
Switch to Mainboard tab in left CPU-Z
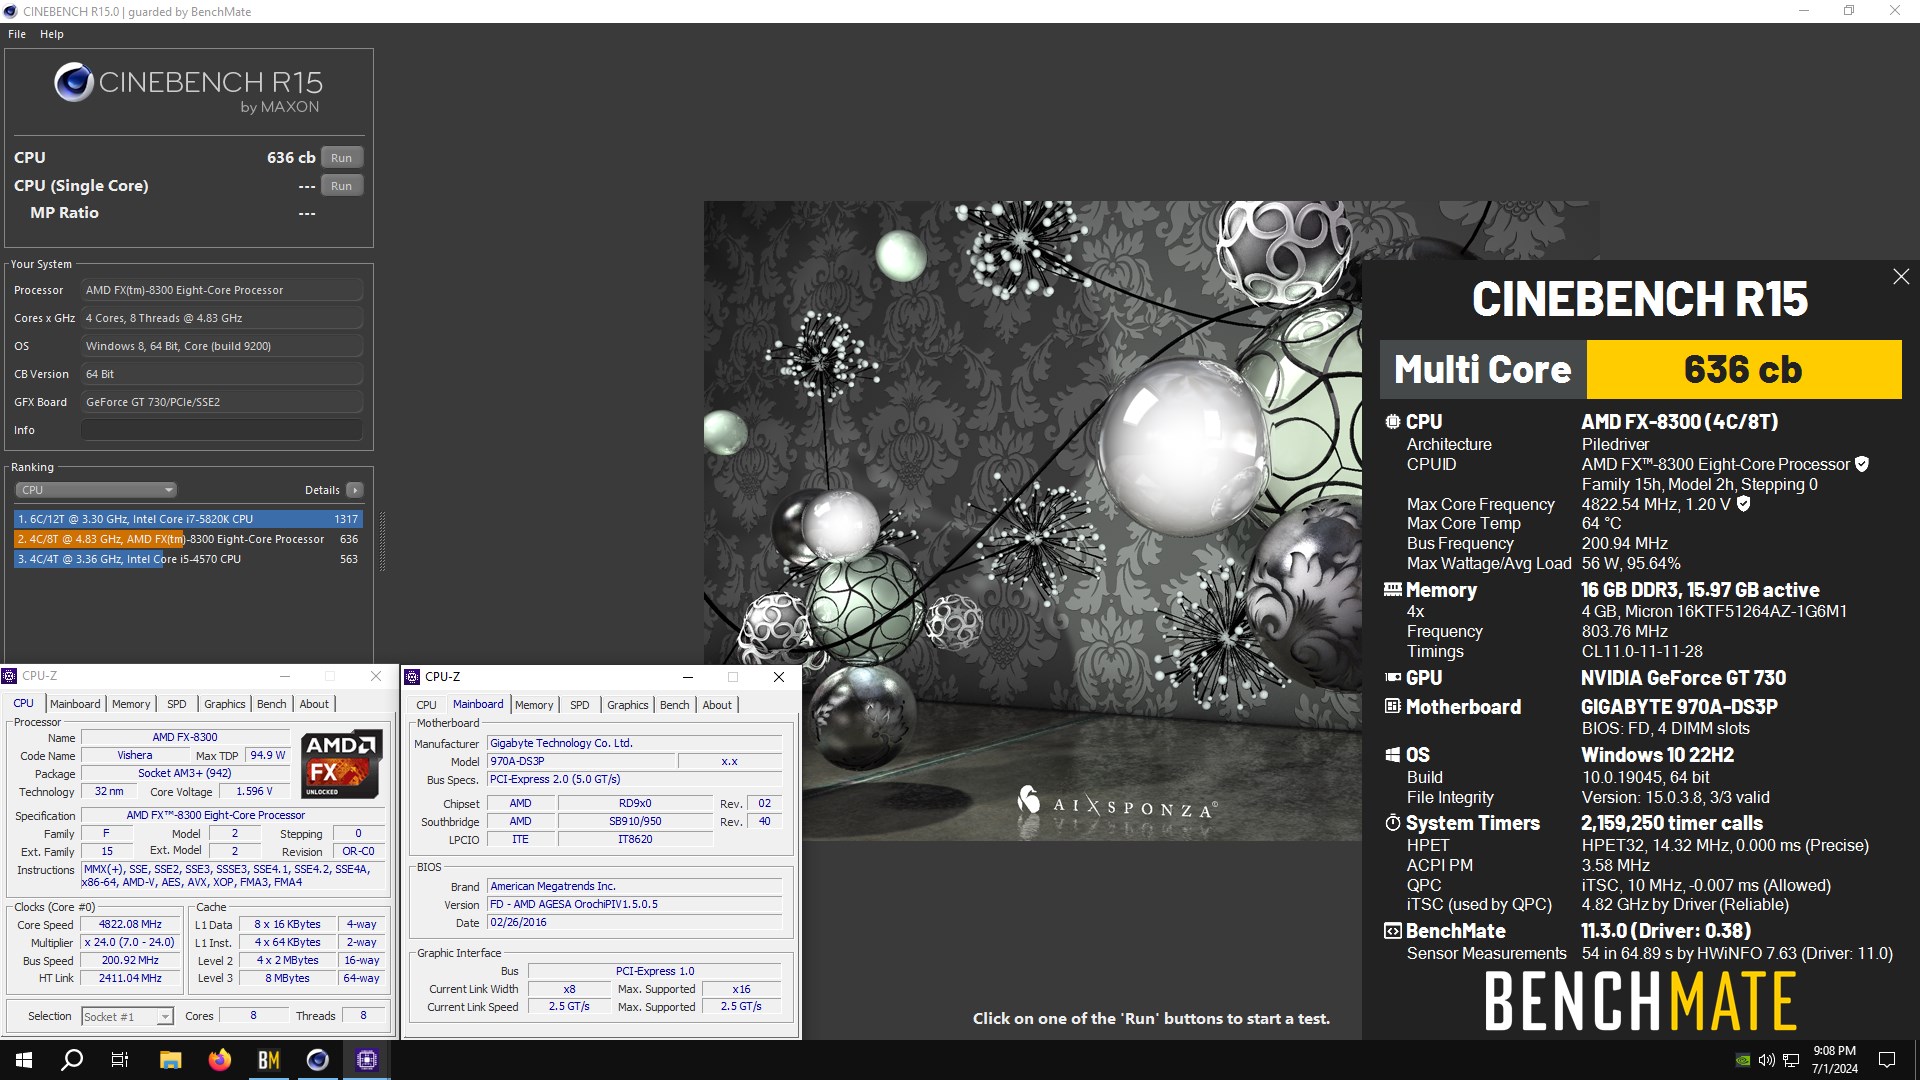75,704
